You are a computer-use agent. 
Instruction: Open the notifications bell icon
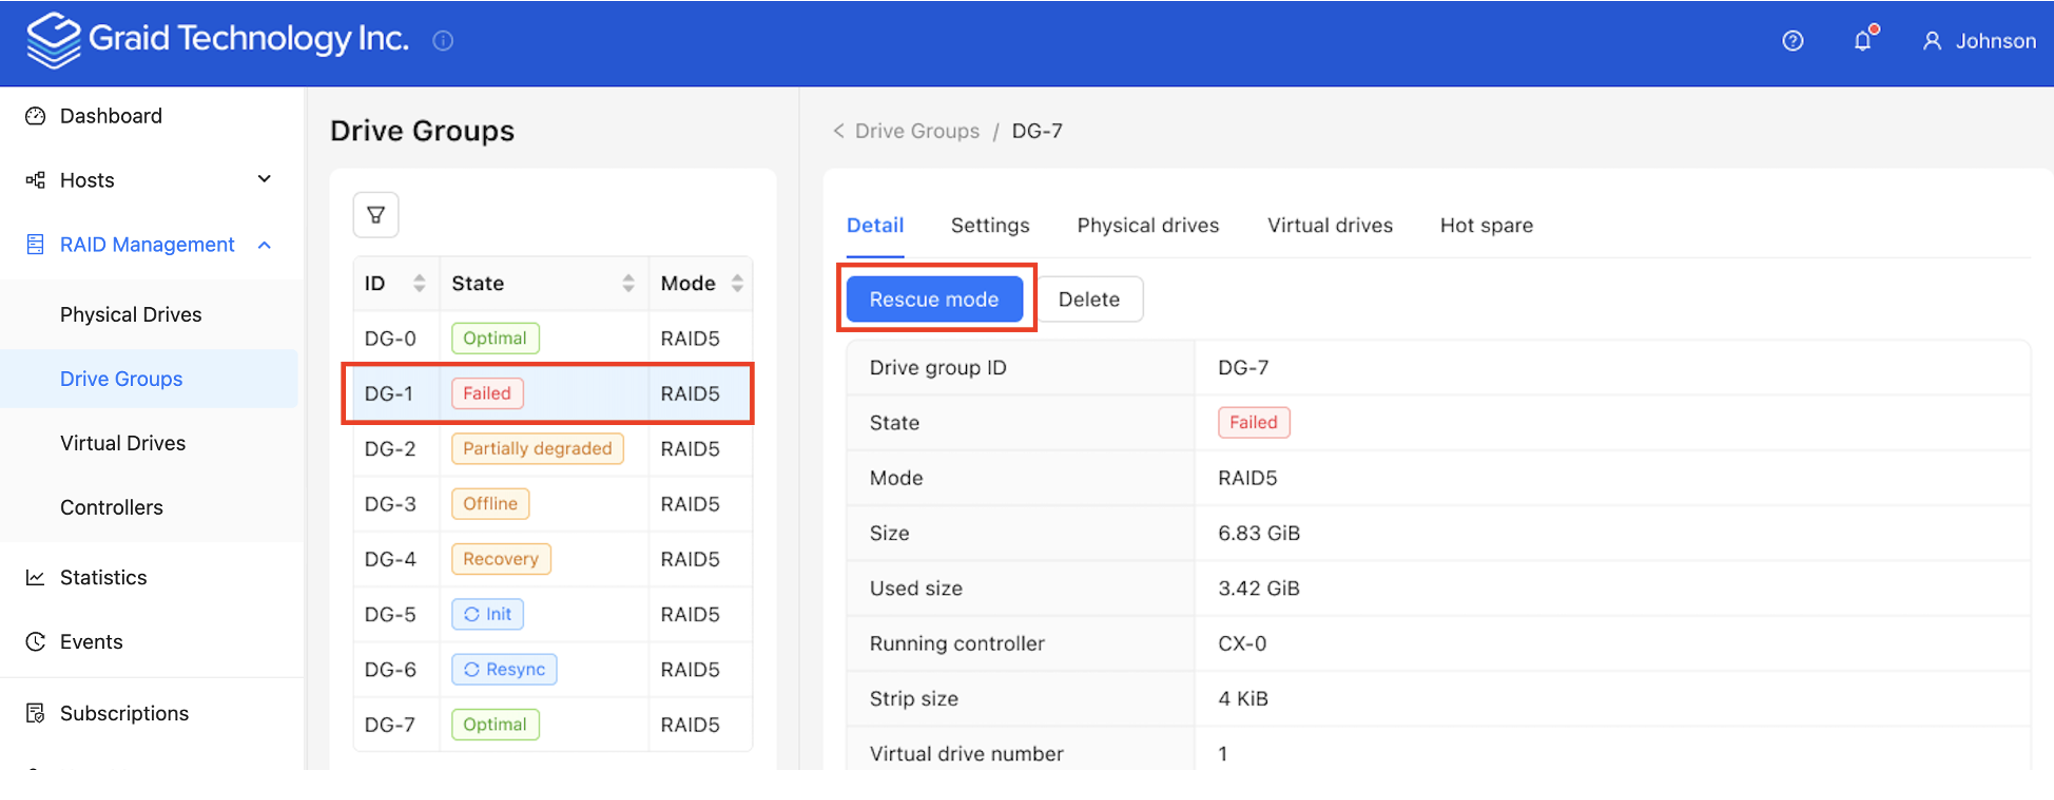coord(1863,40)
